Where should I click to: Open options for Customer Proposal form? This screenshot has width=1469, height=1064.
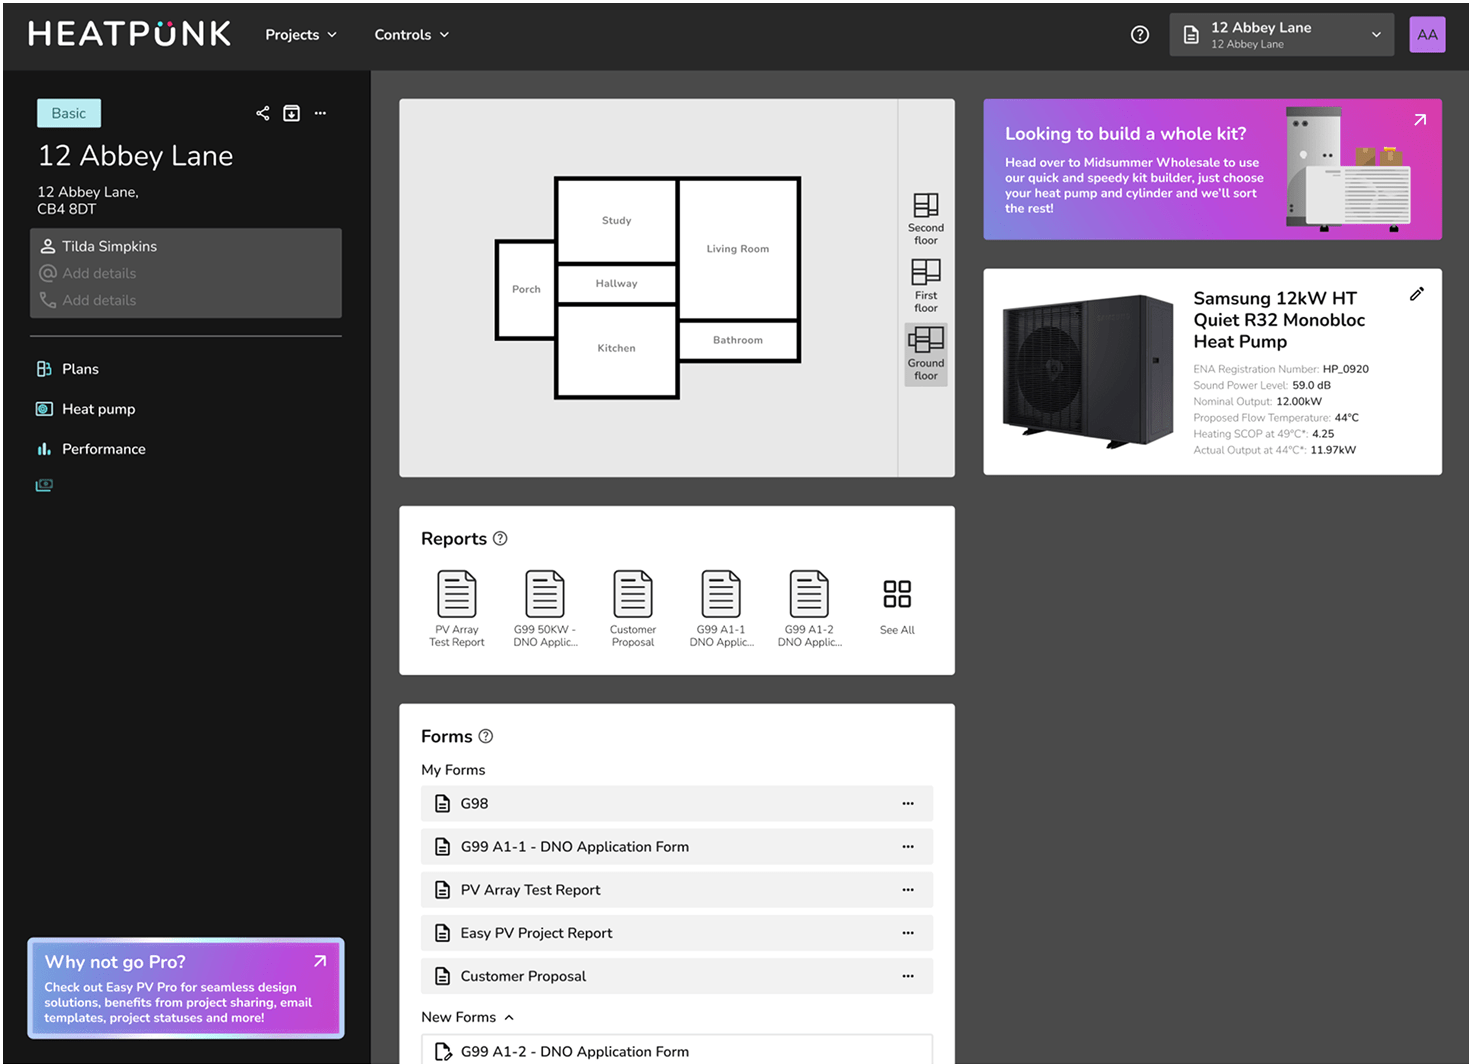(908, 976)
